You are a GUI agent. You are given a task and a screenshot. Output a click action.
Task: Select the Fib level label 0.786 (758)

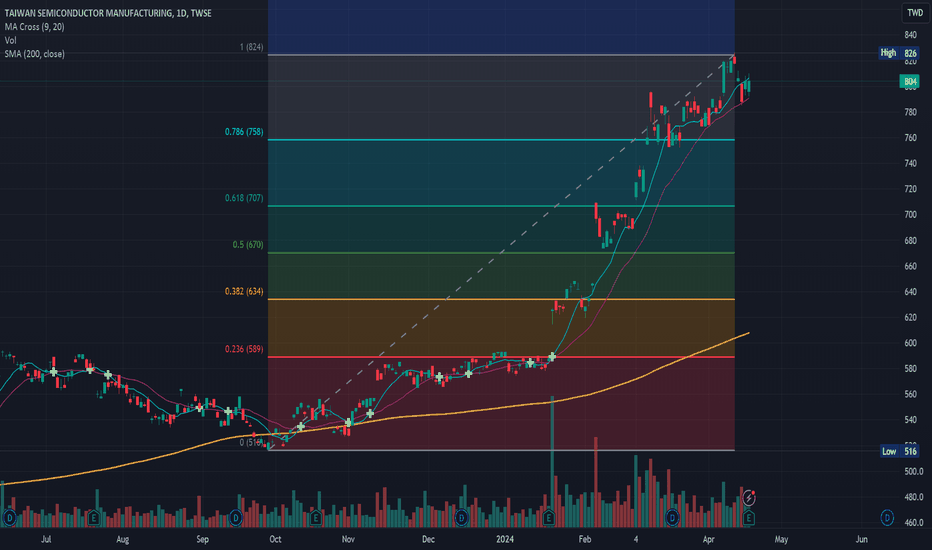(244, 132)
